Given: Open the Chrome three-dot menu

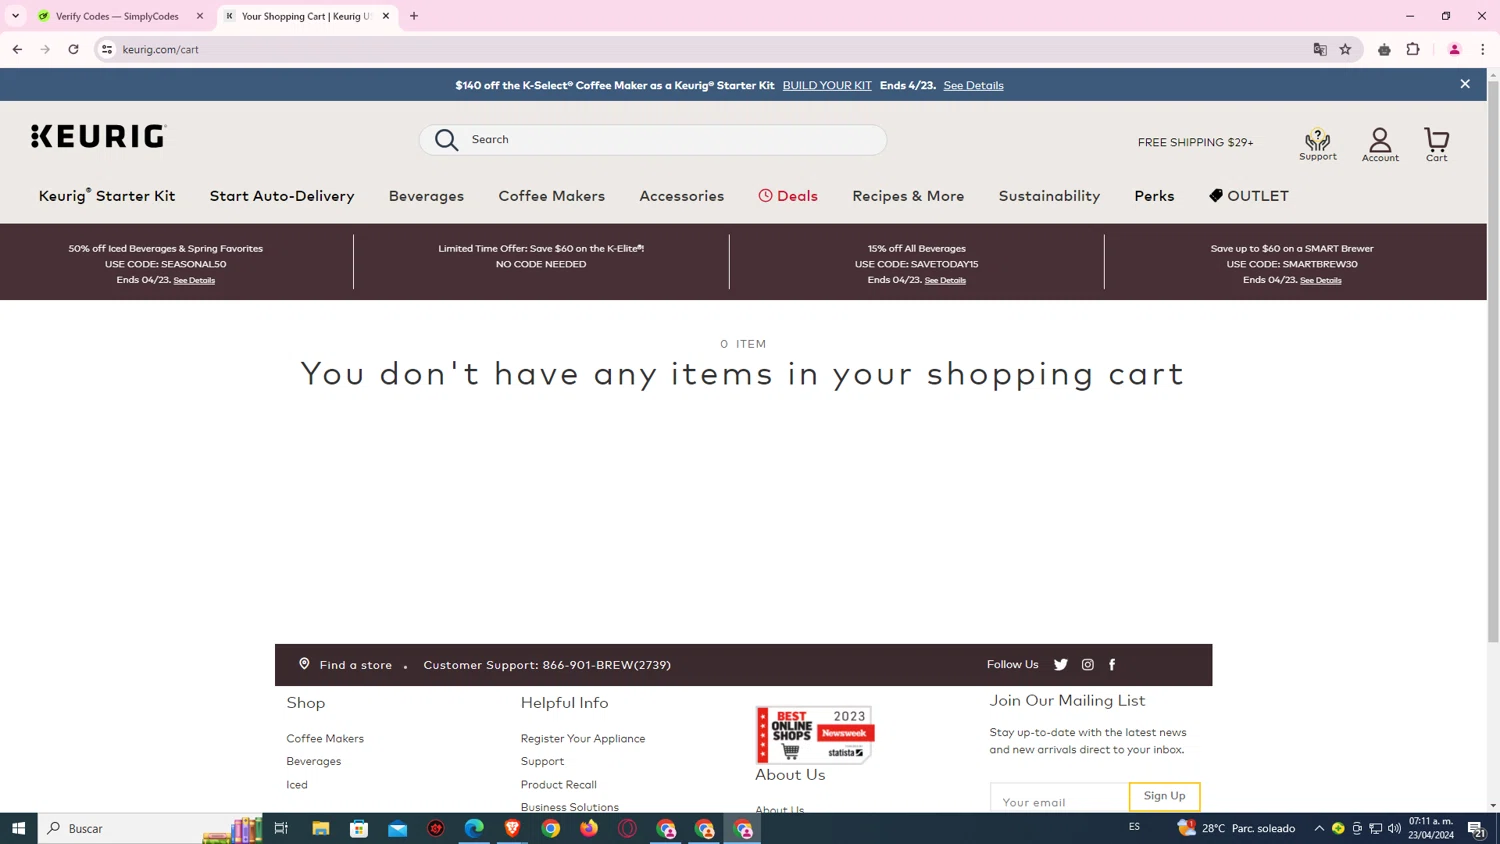Looking at the screenshot, I should click(1483, 49).
